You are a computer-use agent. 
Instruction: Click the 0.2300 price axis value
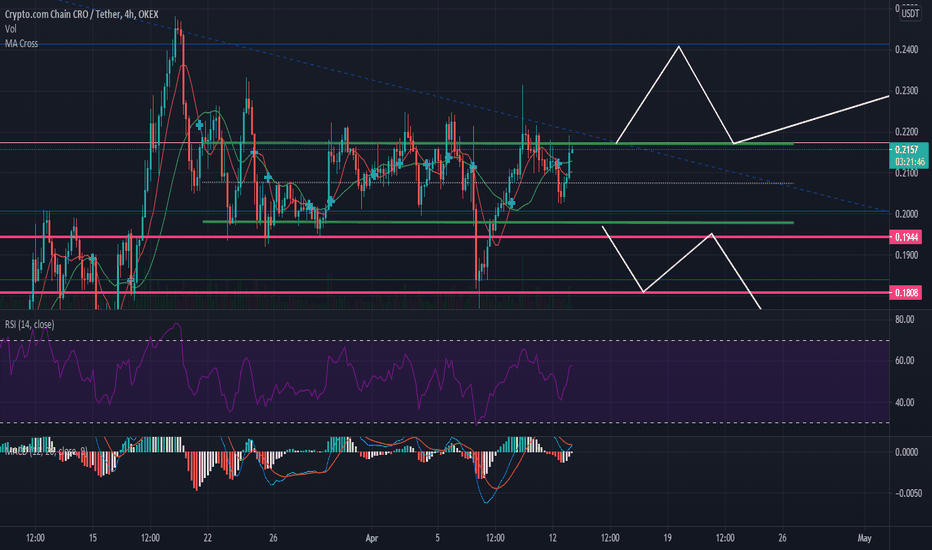point(906,91)
